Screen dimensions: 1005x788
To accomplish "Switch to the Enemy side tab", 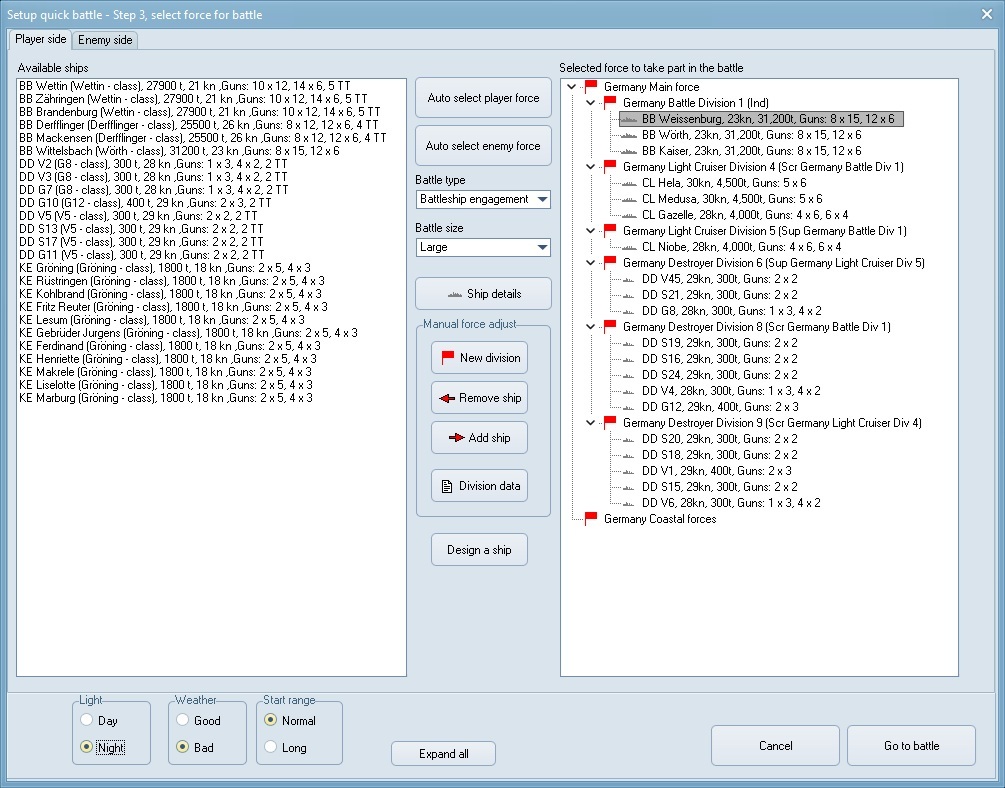I will pos(107,40).
